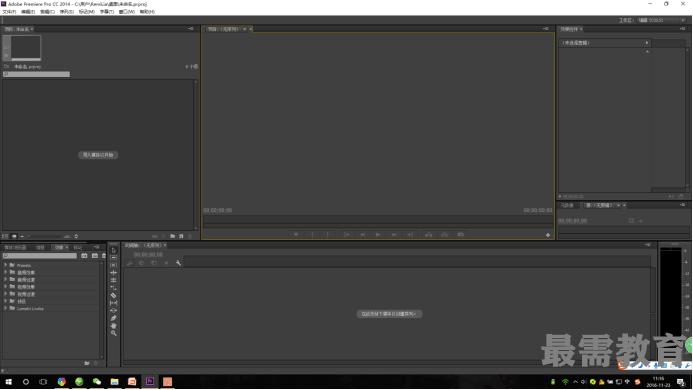Click Step Back one frame button

[x=362, y=235]
